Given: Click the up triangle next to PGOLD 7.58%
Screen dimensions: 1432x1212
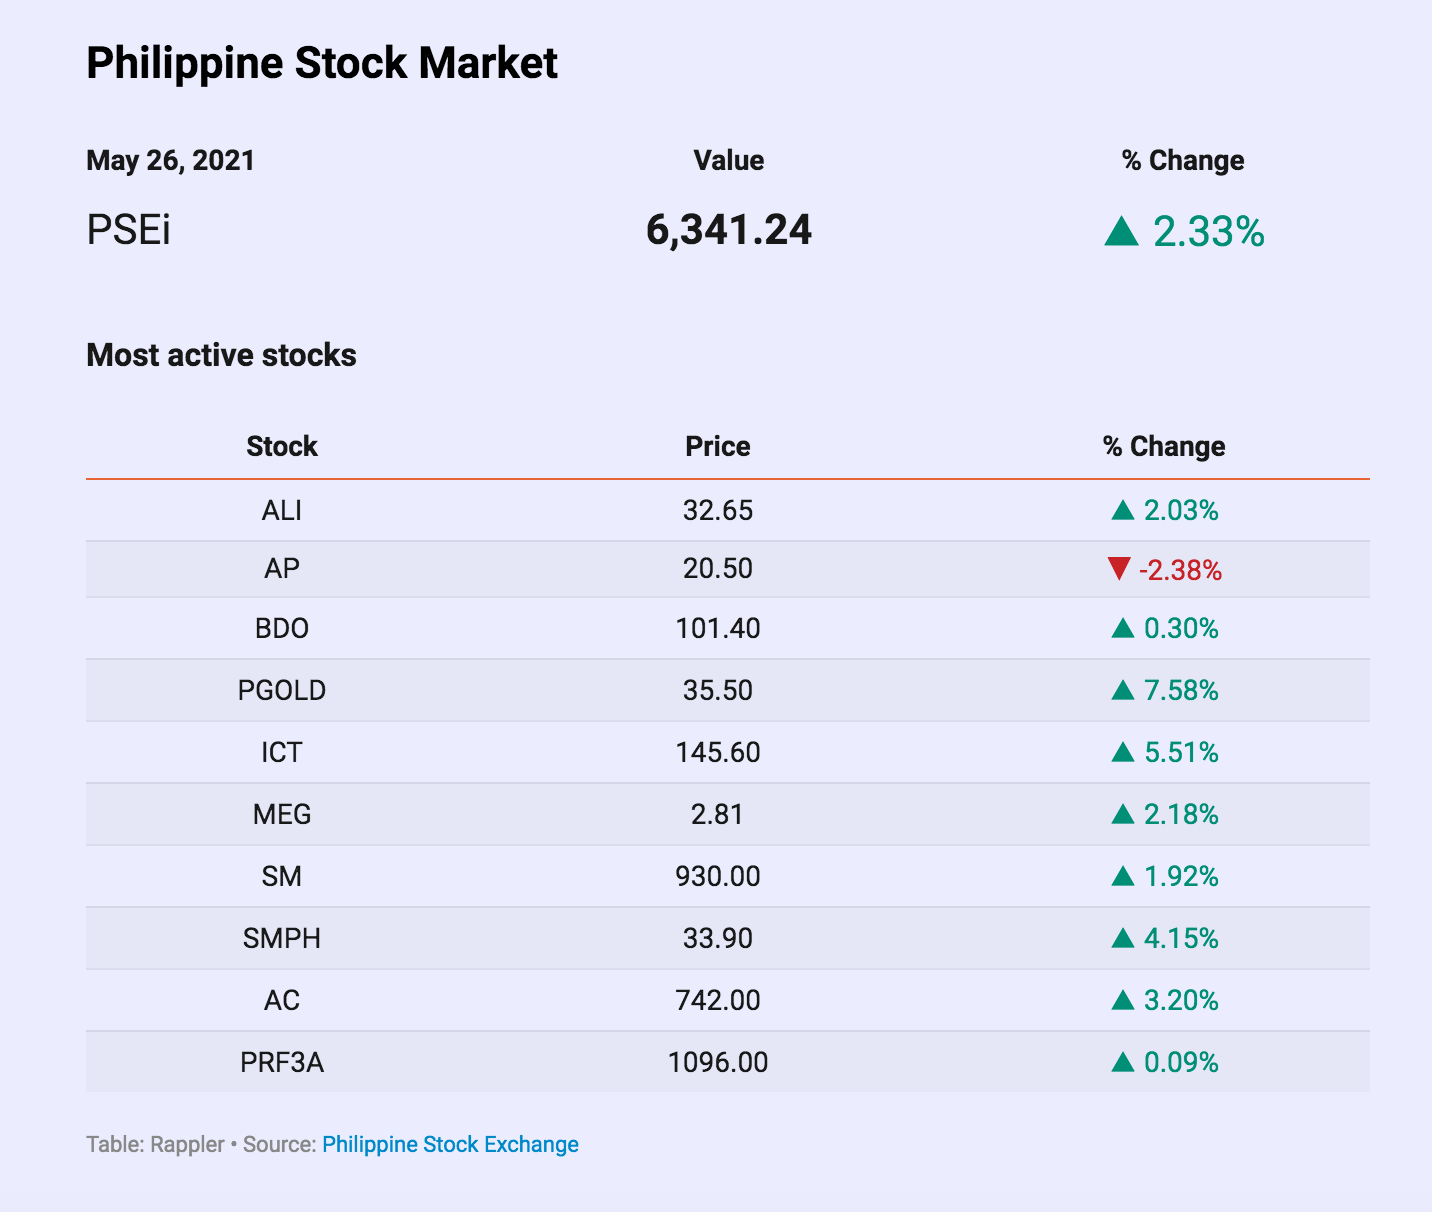Looking at the screenshot, I should pos(1122,690).
